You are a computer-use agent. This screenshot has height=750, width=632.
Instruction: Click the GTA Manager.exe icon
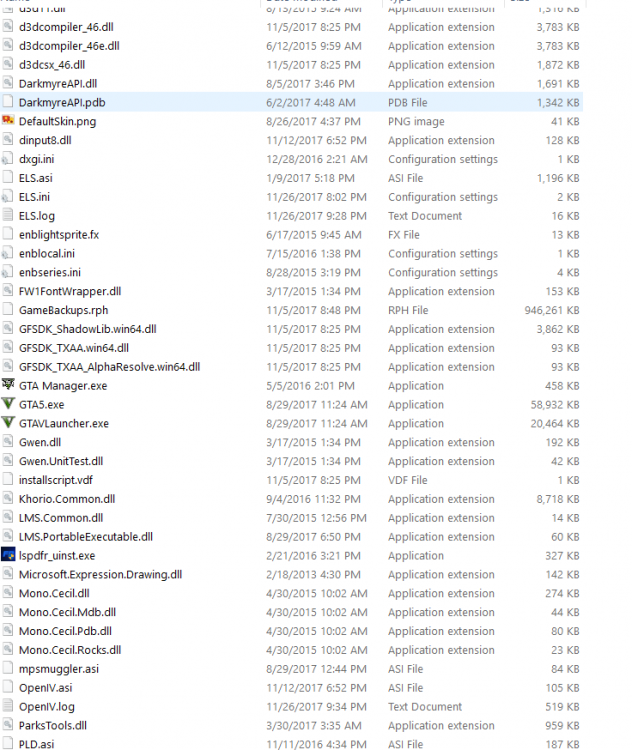click(x=8, y=385)
